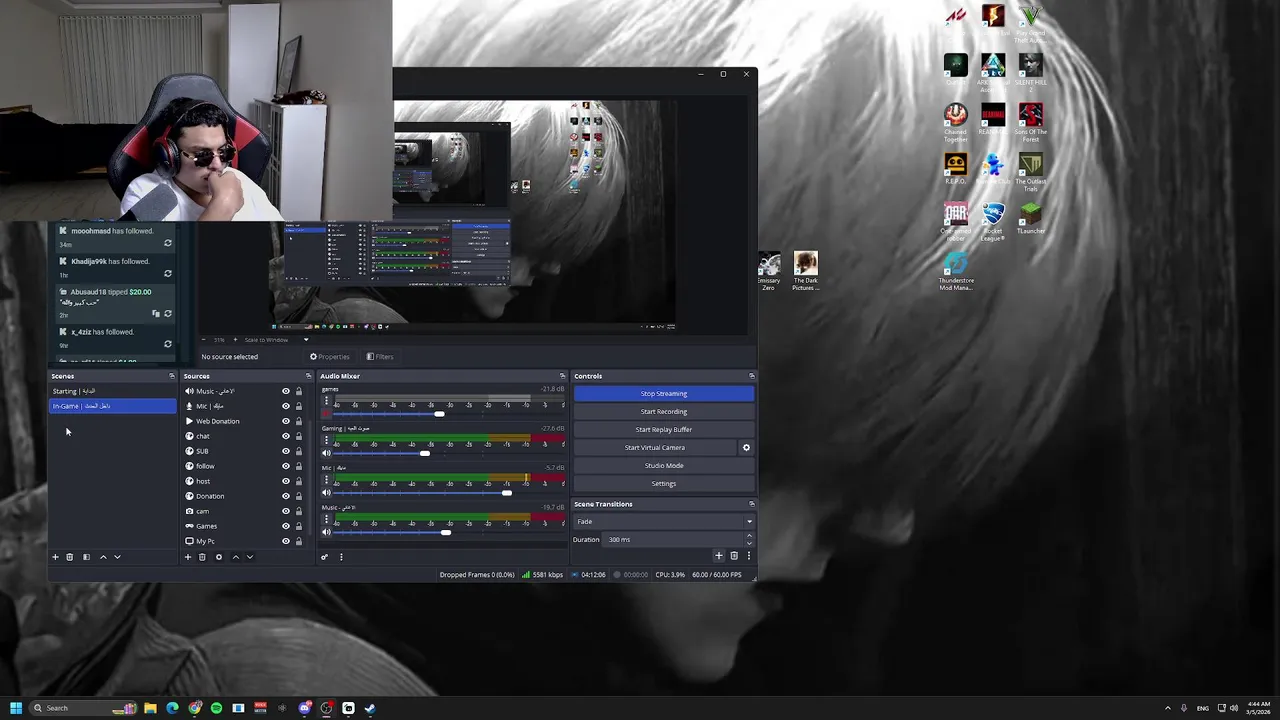Viewport: 1280px width, 720px height.
Task: Open the preview scaling dropdown
Action: (x=276, y=340)
